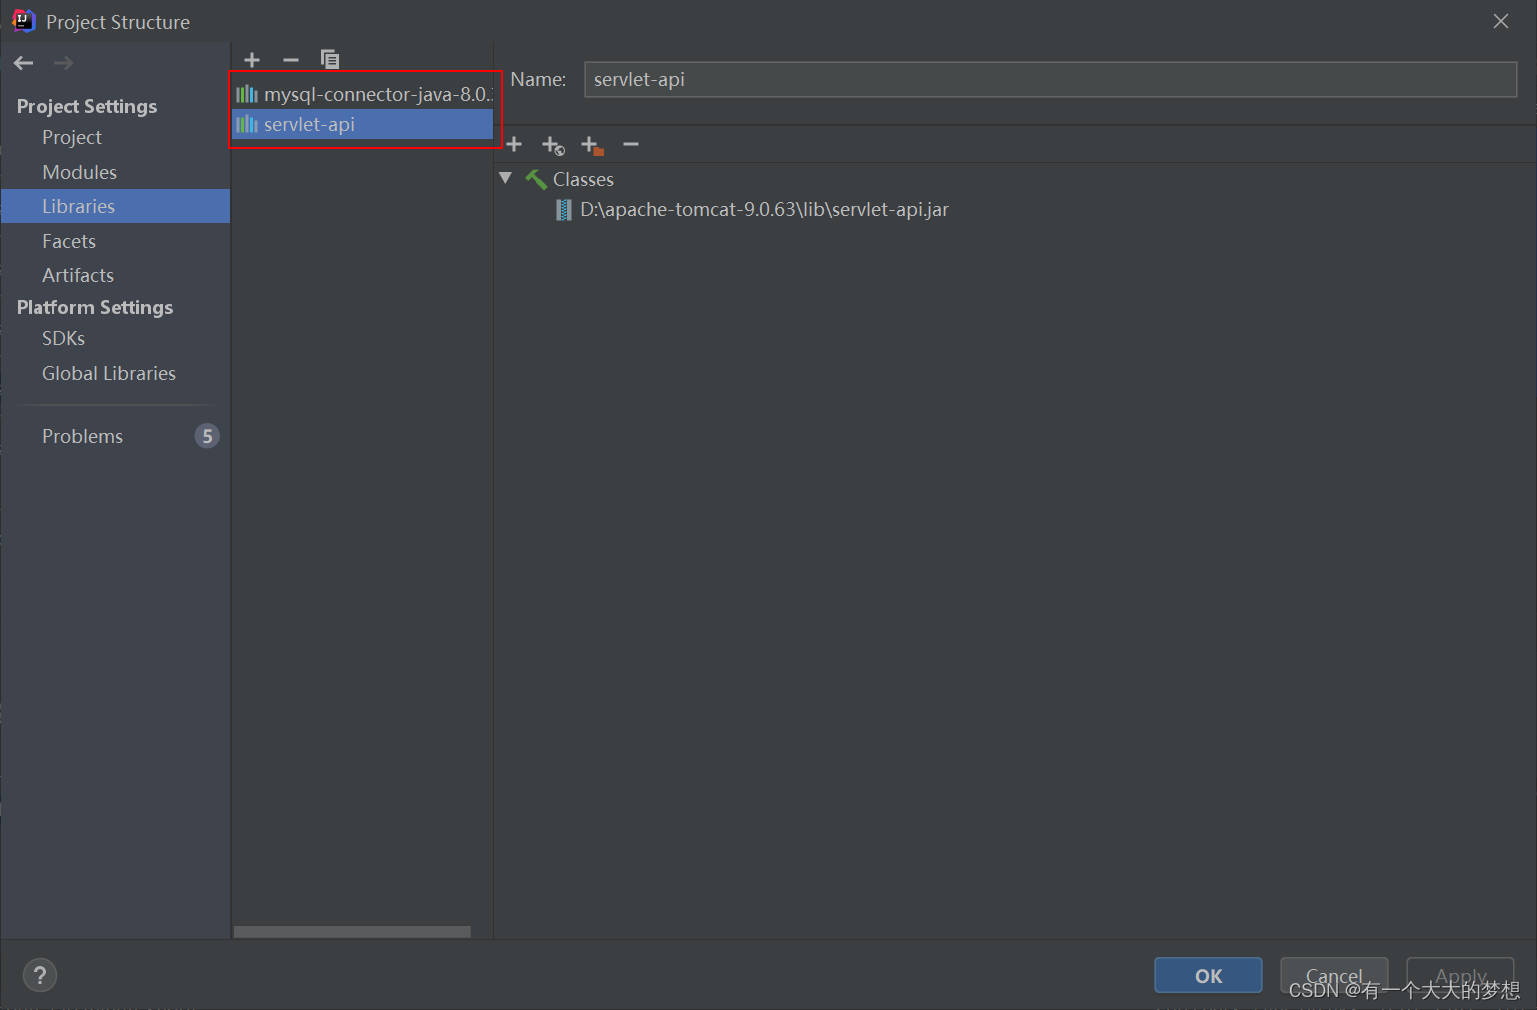
Task: Click the Classes hammer icon
Action: pos(536,179)
